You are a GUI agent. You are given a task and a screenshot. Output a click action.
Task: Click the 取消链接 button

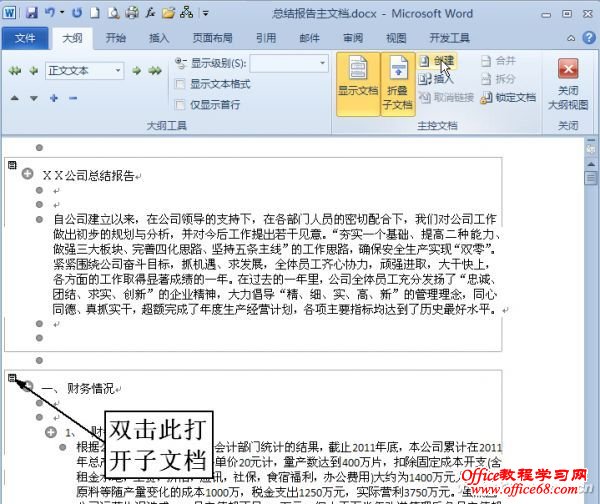click(446, 98)
